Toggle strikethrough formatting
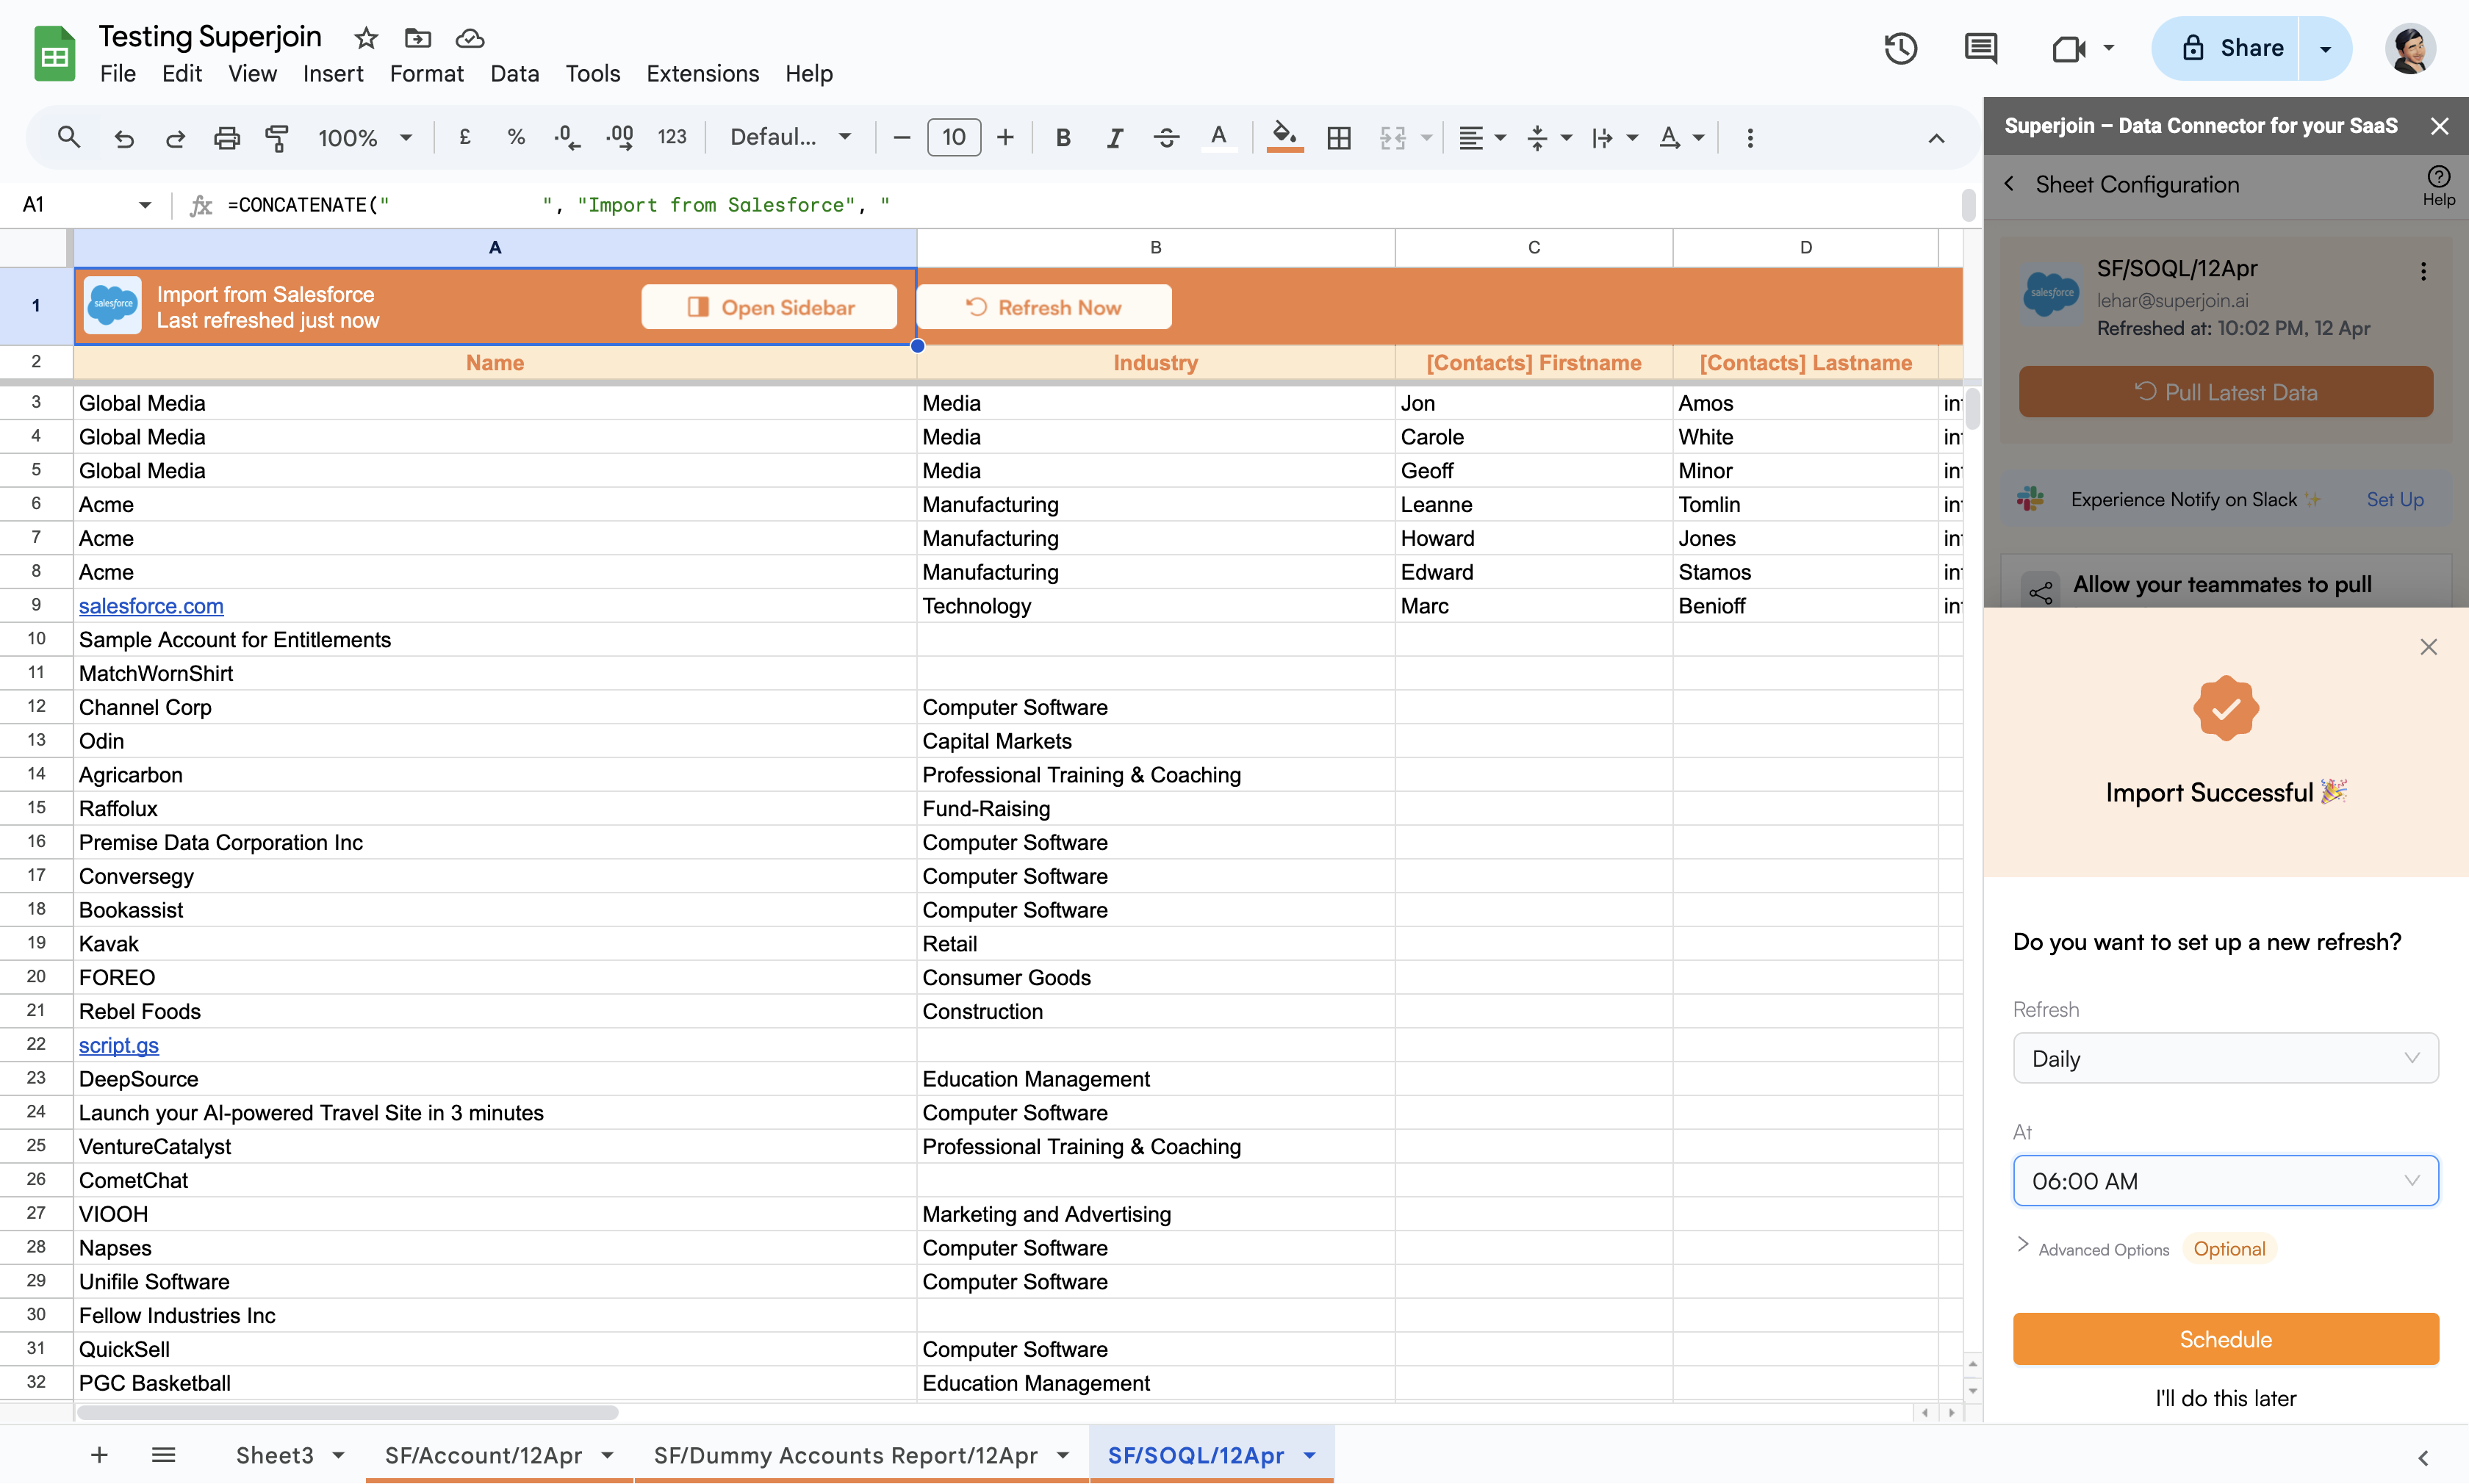 (1166, 137)
